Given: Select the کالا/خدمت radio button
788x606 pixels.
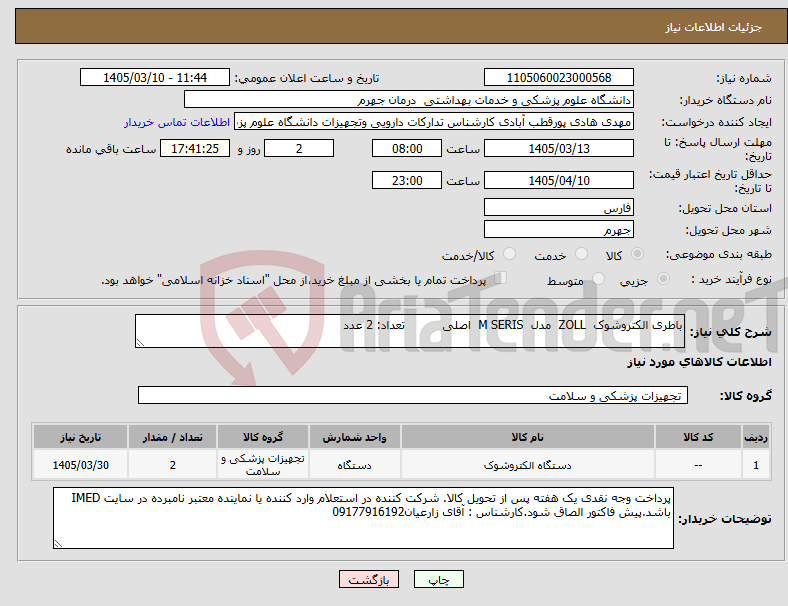Looking at the screenshot, I should click(510, 254).
